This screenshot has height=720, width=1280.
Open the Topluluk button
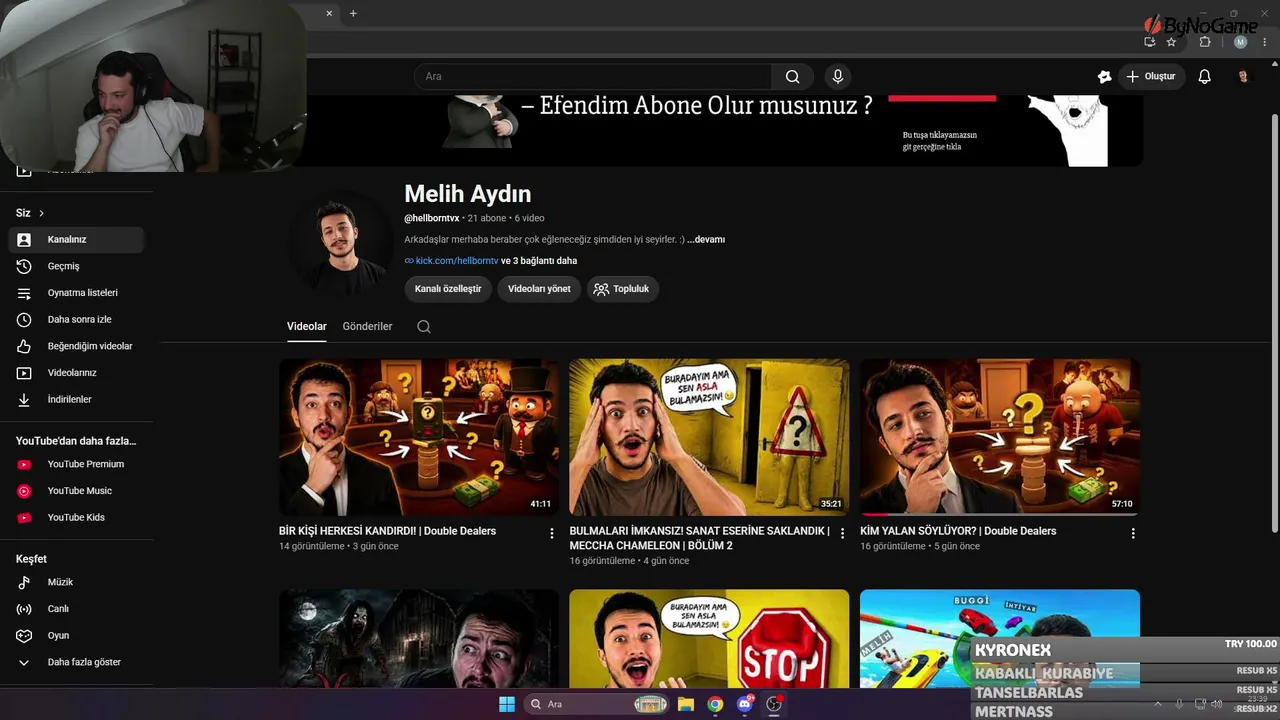click(622, 289)
